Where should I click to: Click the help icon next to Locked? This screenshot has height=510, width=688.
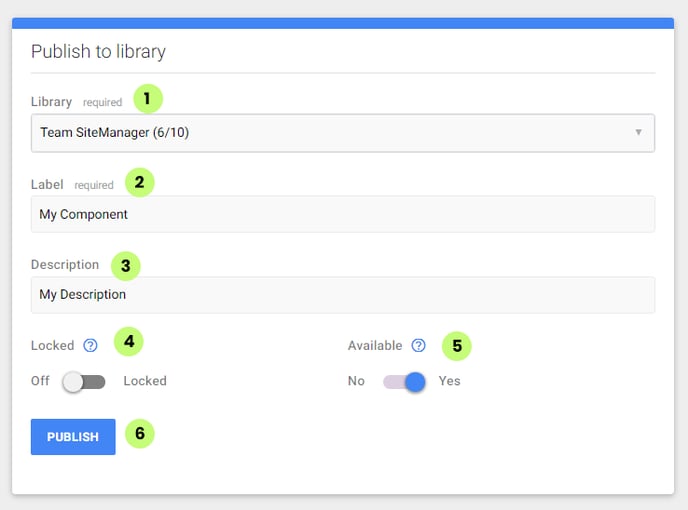[x=90, y=345]
